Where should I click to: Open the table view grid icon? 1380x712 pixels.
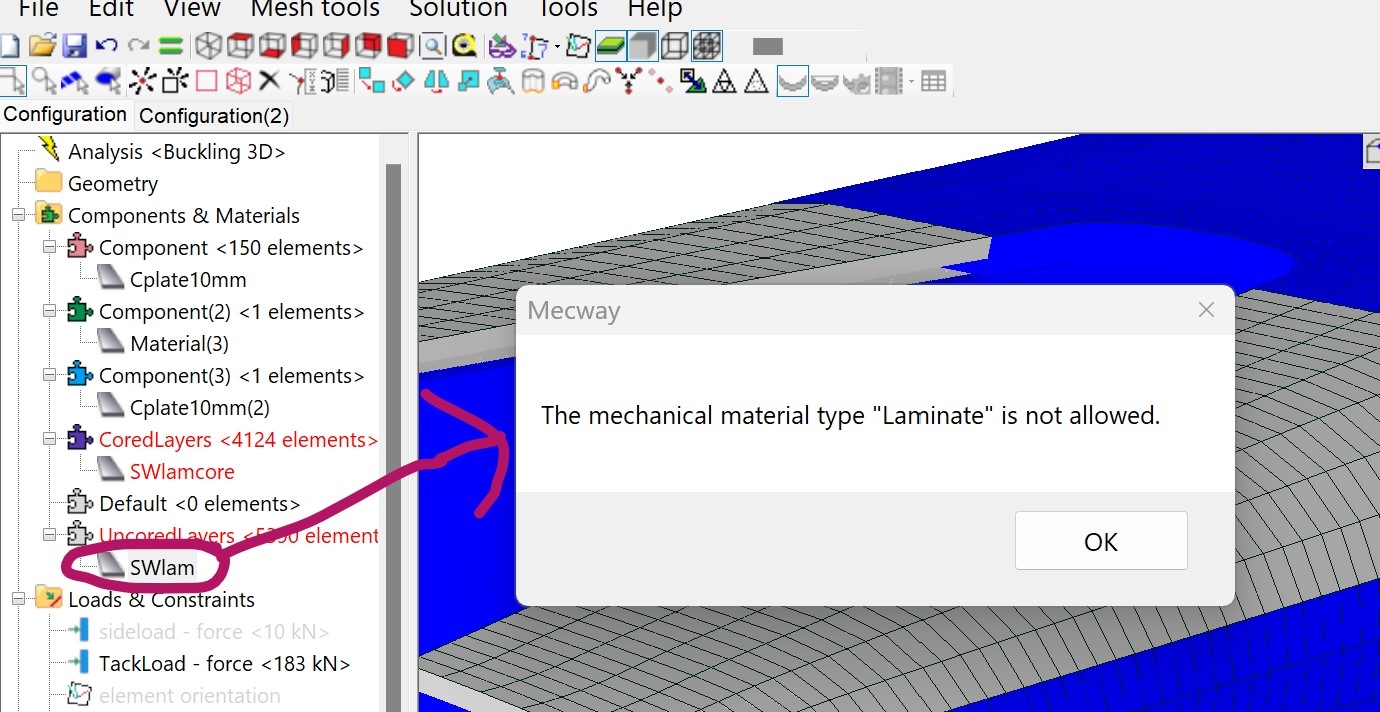coord(933,81)
